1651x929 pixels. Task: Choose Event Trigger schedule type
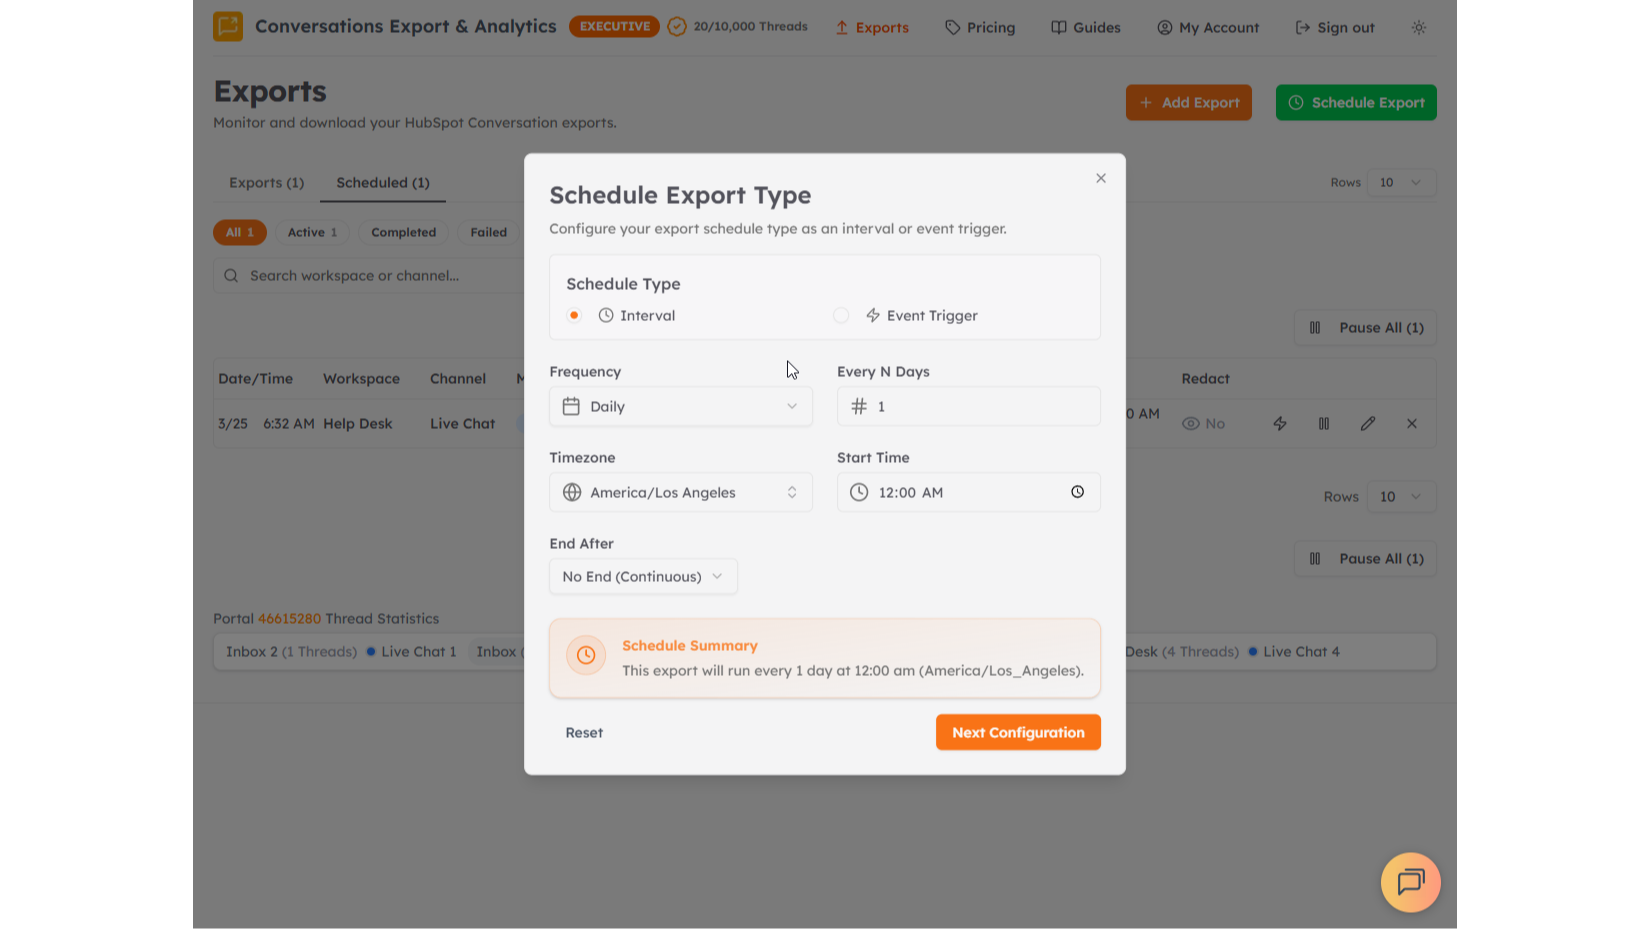(x=841, y=315)
